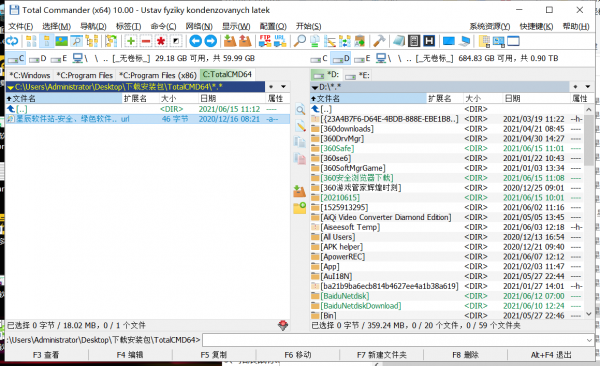Click F5 复制 button
The height and width of the screenshot is (366, 600).
point(214,355)
